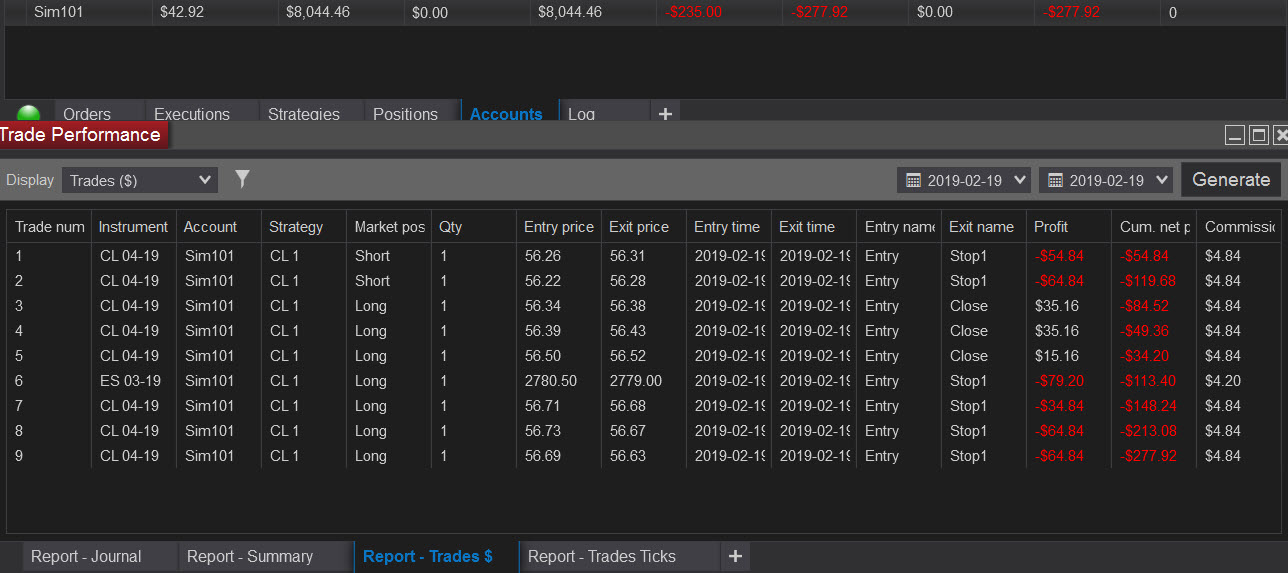Viewport: 1288px width, 573px height.
Task: Sort by the Profit column header
Action: 1069,227
